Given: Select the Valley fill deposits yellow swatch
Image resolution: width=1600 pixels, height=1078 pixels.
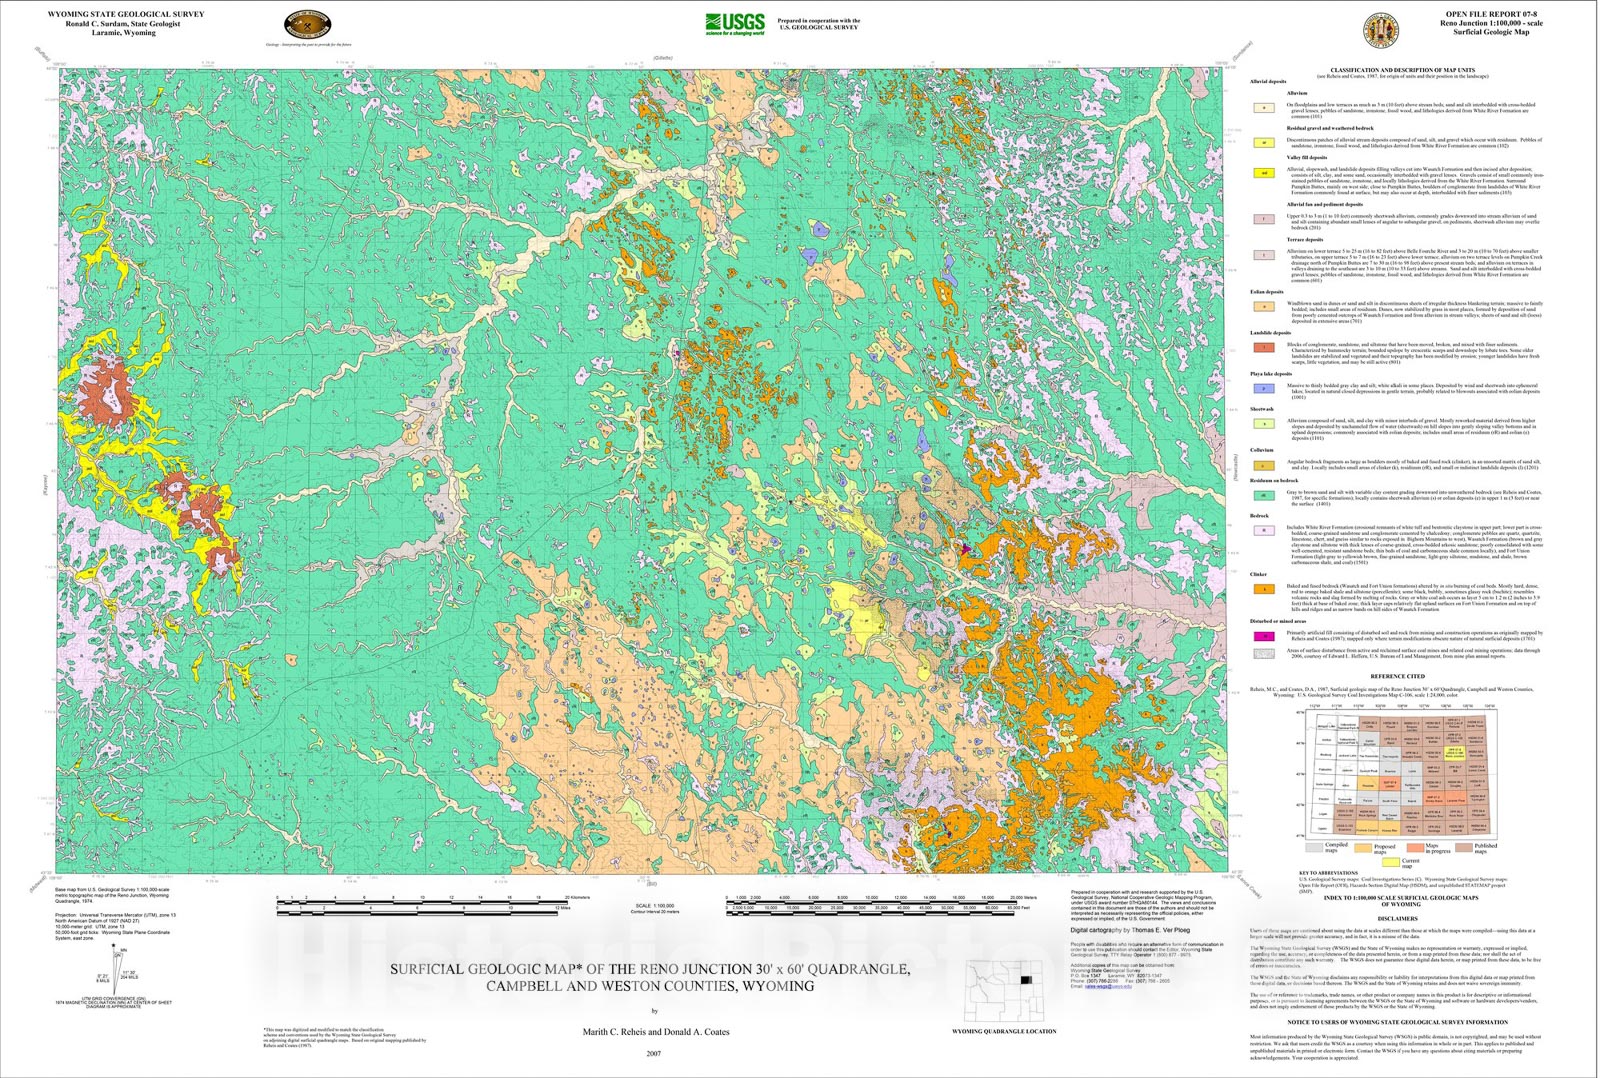Looking at the screenshot, I should pos(1264,172).
